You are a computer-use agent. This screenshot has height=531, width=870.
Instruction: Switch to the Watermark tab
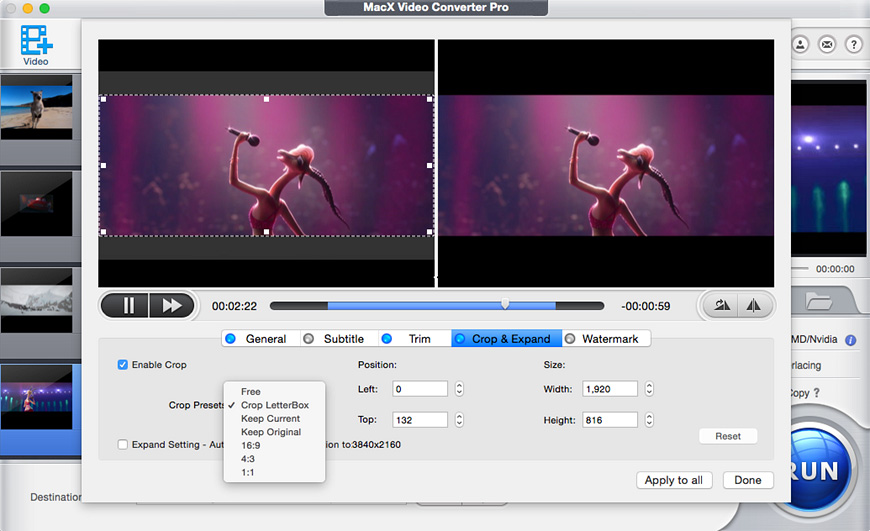tap(606, 338)
